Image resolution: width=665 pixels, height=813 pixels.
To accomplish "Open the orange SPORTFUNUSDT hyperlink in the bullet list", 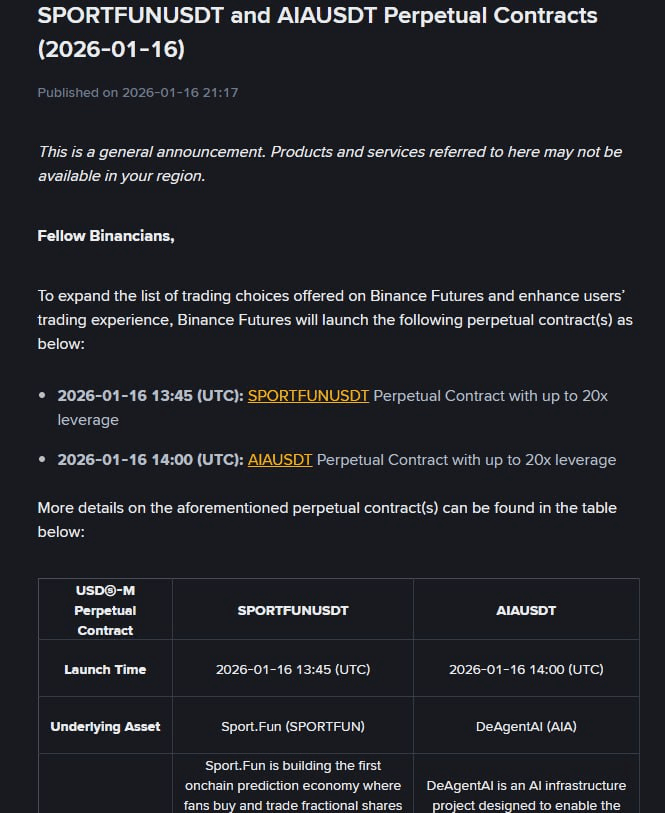I will [x=308, y=396].
